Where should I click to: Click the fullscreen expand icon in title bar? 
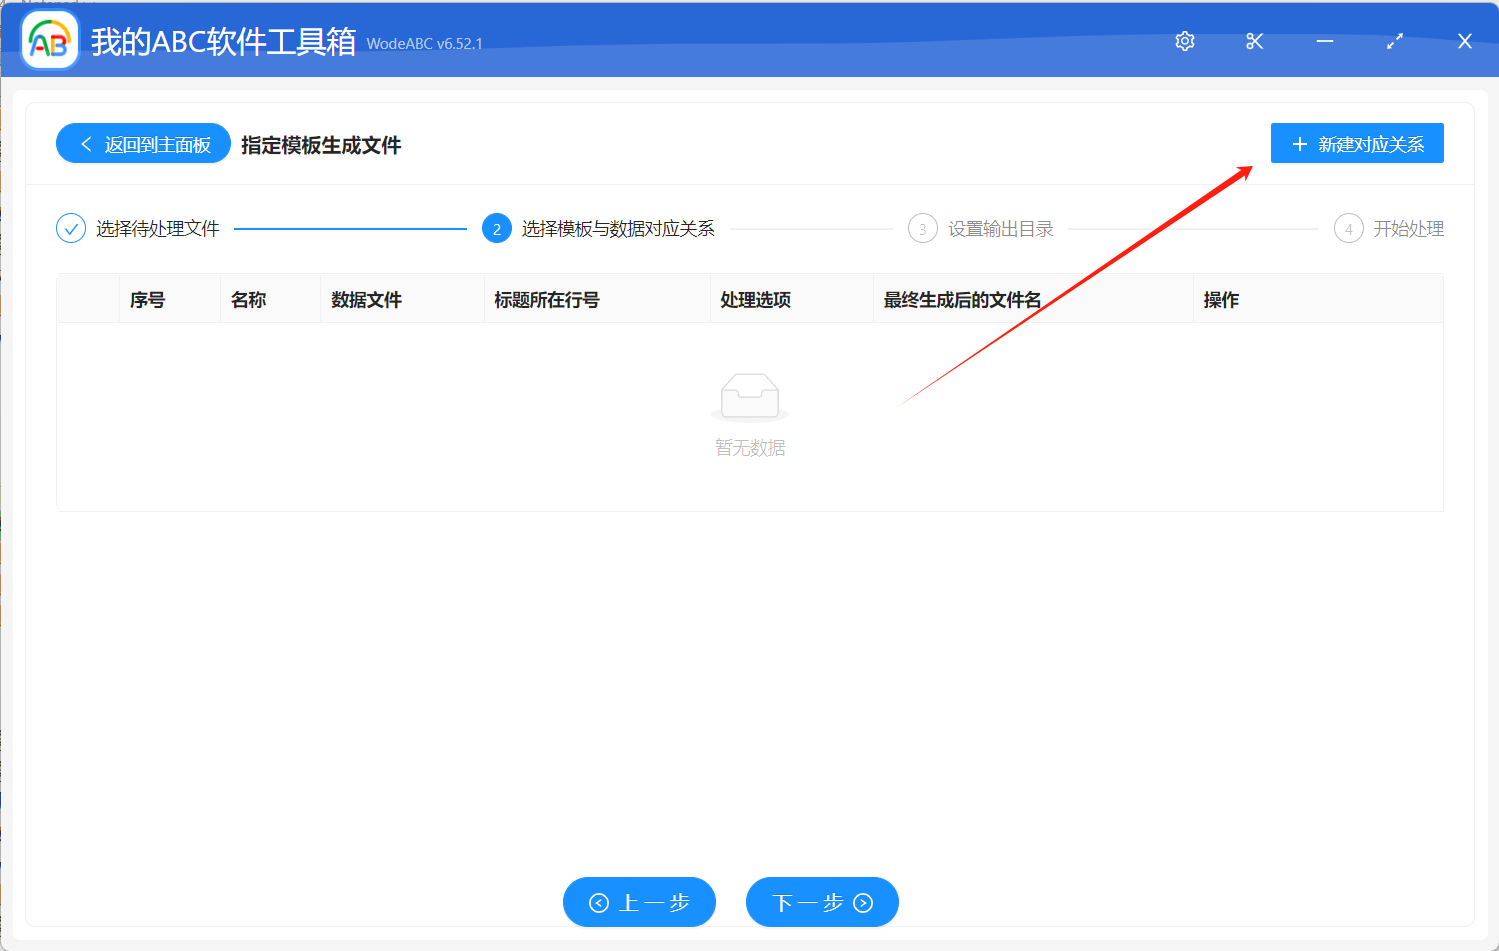(1394, 41)
